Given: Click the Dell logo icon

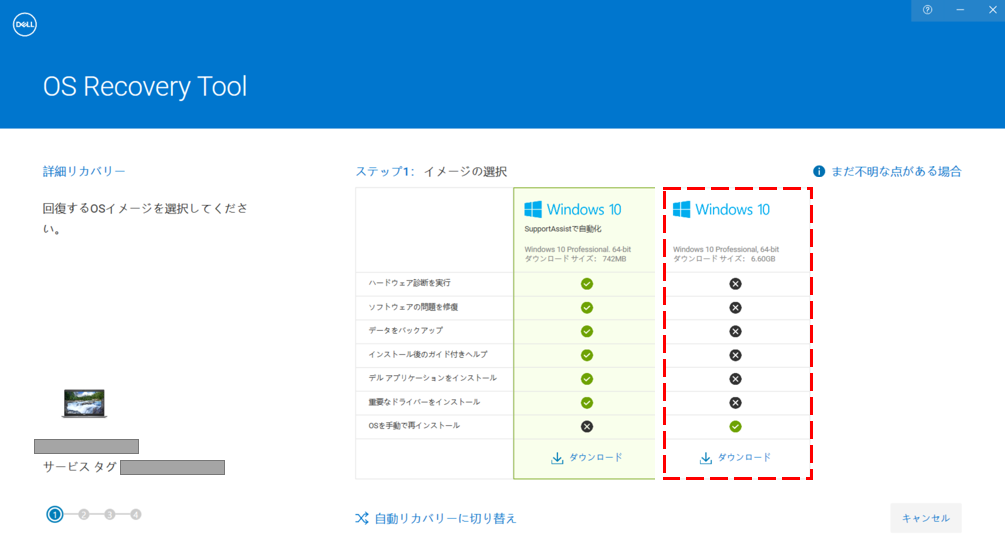Looking at the screenshot, I should click(x=24, y=24).
